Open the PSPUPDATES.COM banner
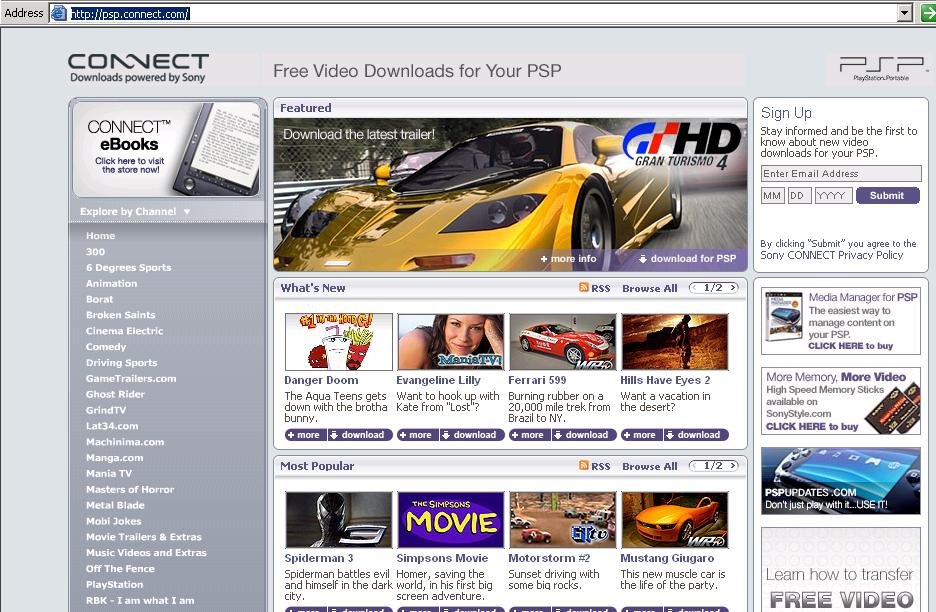This screenshot has height=612, width=936. (840, 481)
